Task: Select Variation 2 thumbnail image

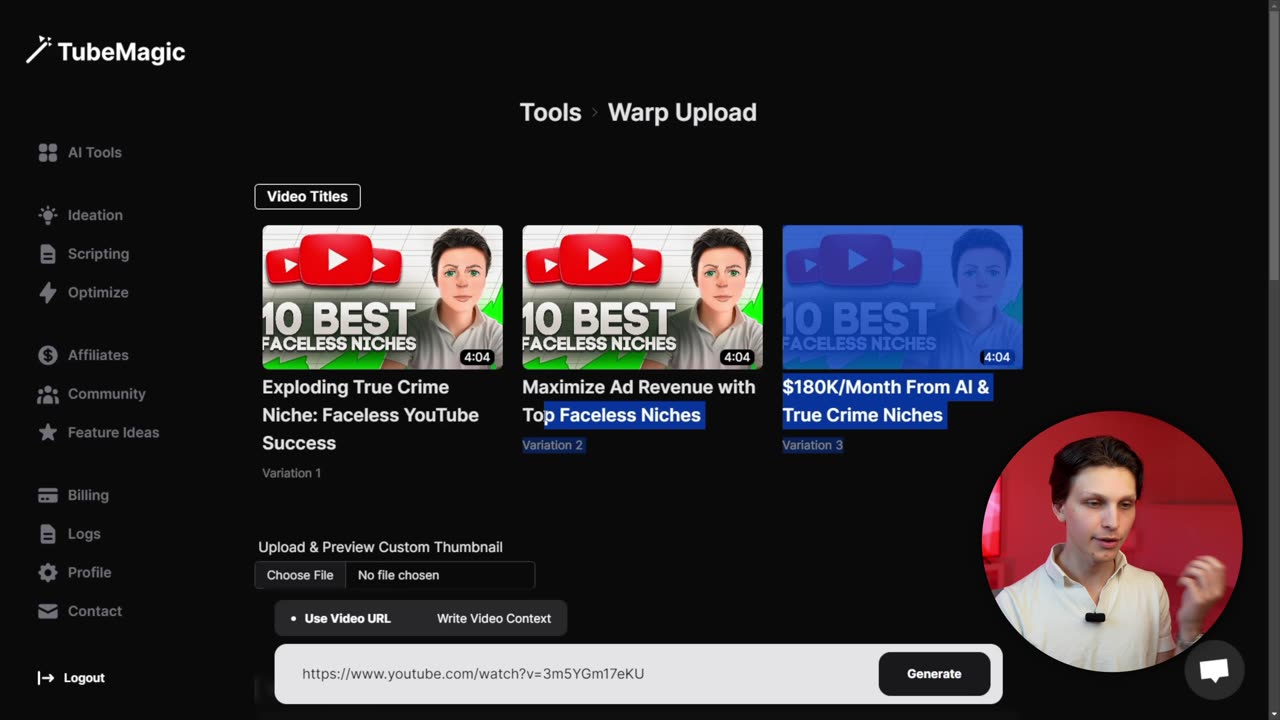Action: click(x=642, y=297)
